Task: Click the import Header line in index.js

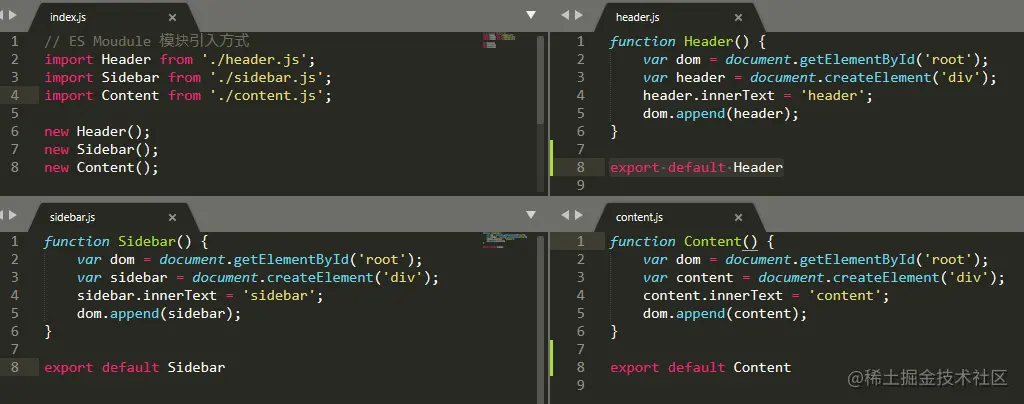Action: tap(180, 59)
